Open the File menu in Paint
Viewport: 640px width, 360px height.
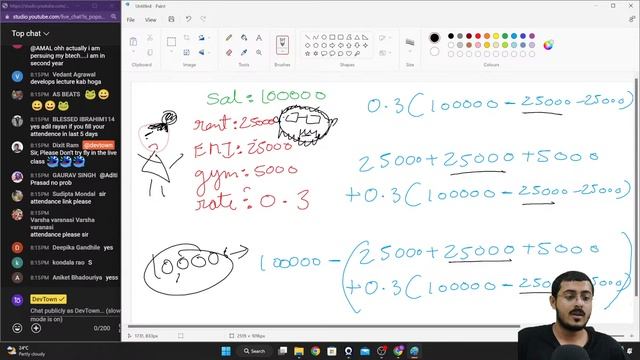(x=131, y=20)
